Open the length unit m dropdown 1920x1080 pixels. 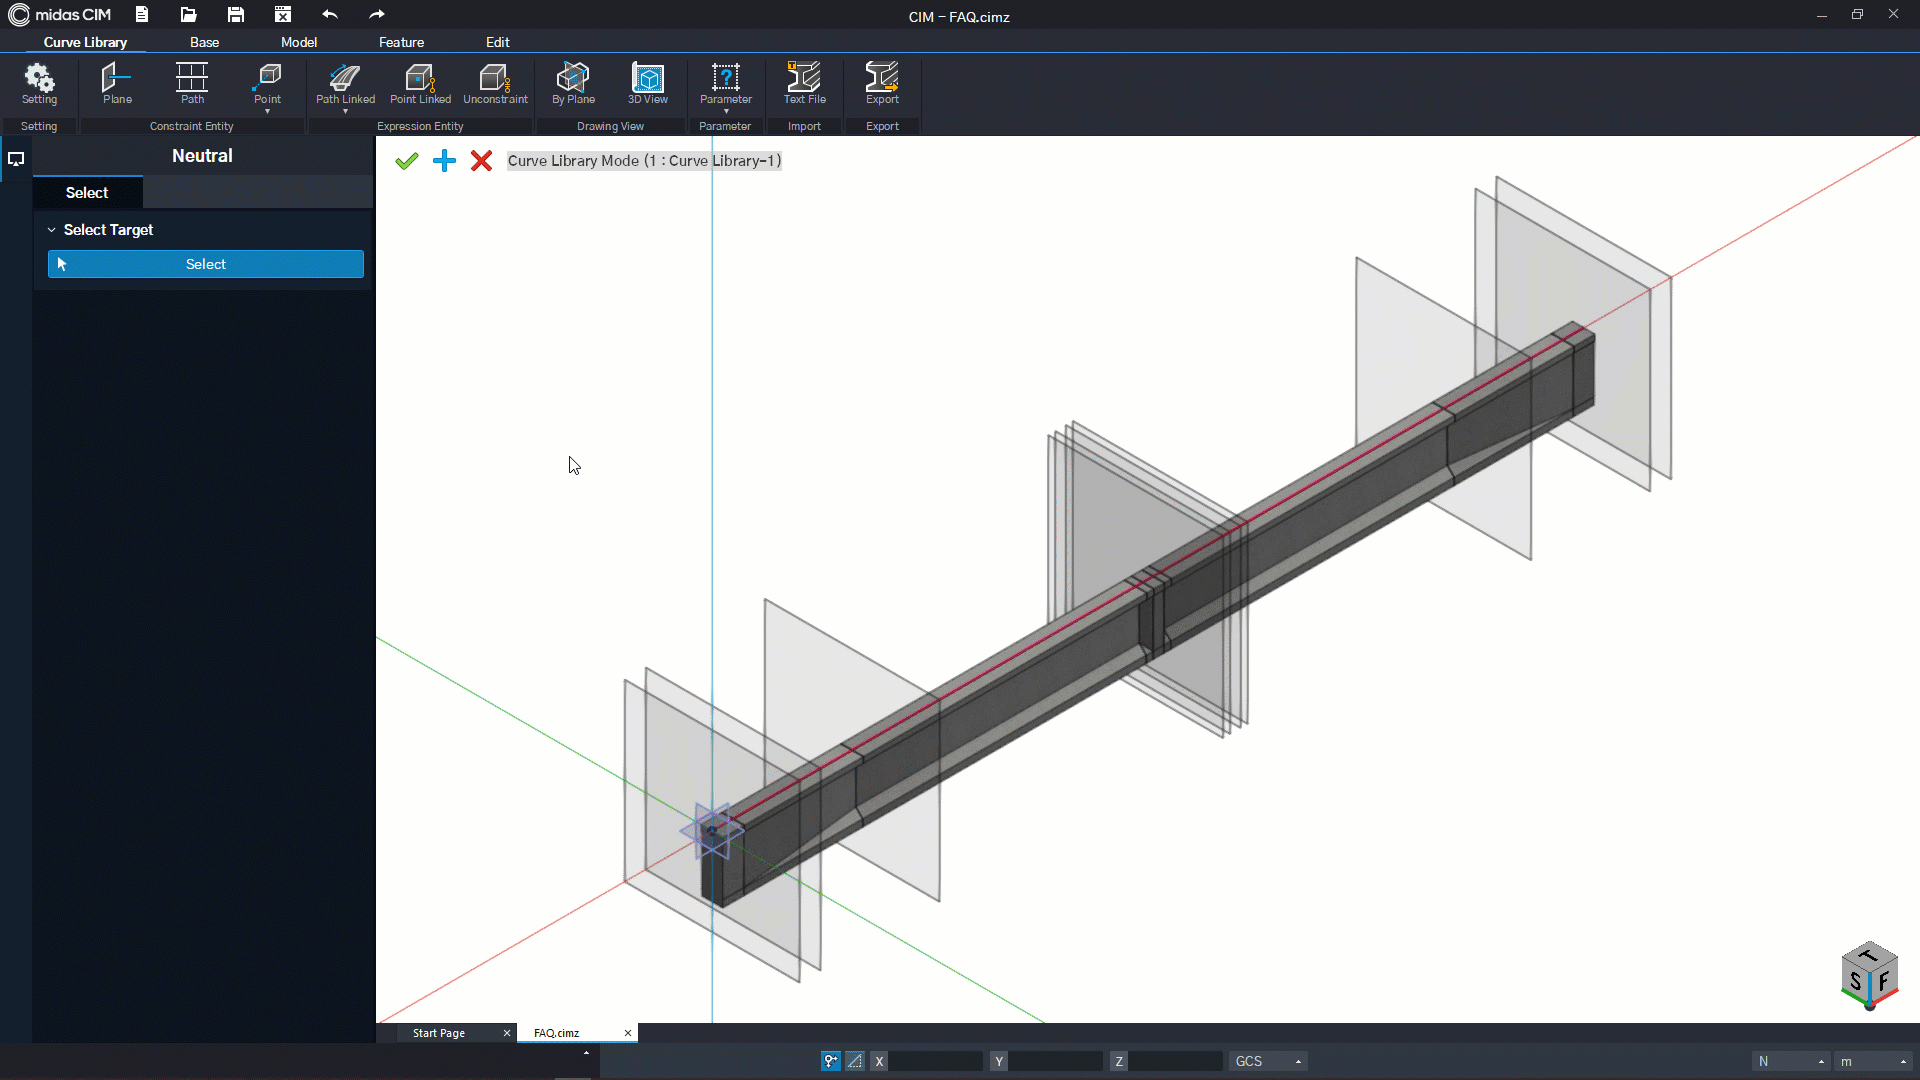tap(1874, 1061)
